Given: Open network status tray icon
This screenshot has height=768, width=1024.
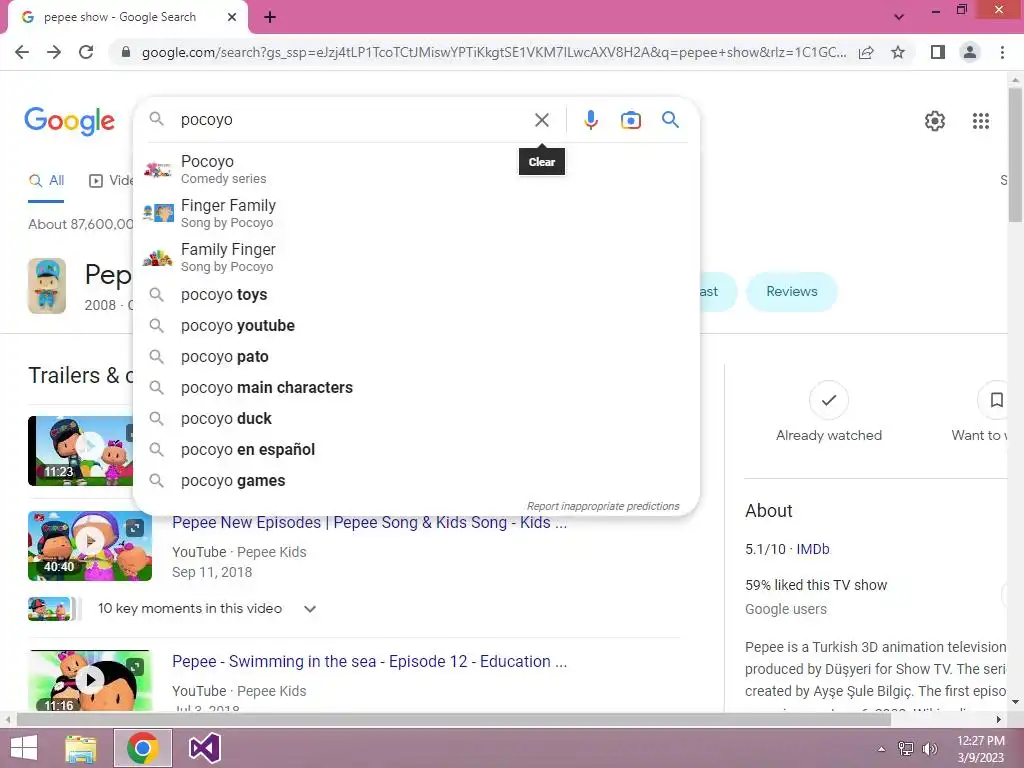Looking at the screenshot, I should [x=905, y=749].
